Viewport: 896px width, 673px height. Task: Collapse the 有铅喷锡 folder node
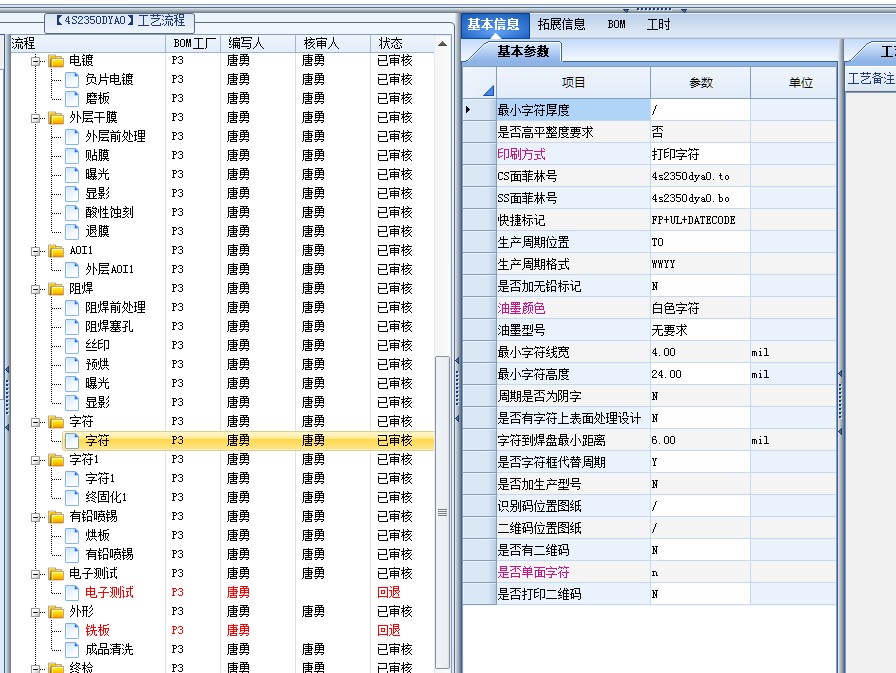35,516
